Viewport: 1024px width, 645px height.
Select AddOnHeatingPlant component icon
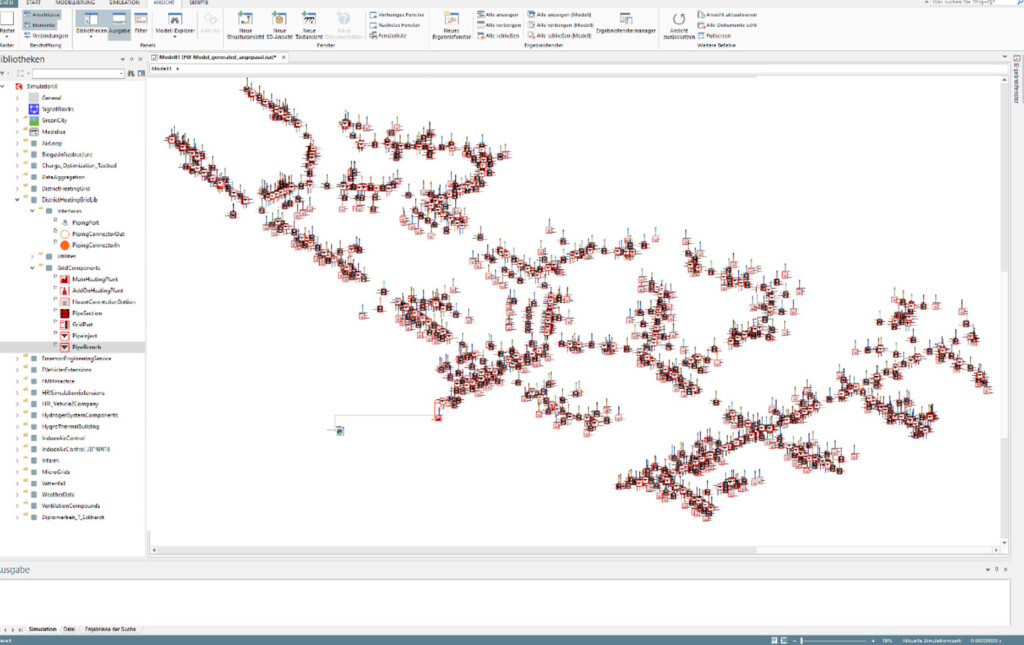coord(65,291)
